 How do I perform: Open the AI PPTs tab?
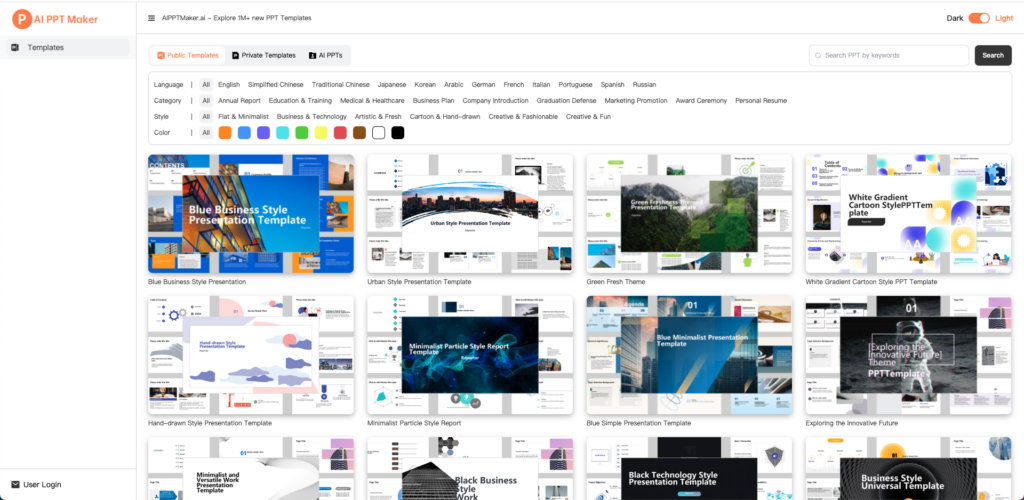tap(325, 55)
